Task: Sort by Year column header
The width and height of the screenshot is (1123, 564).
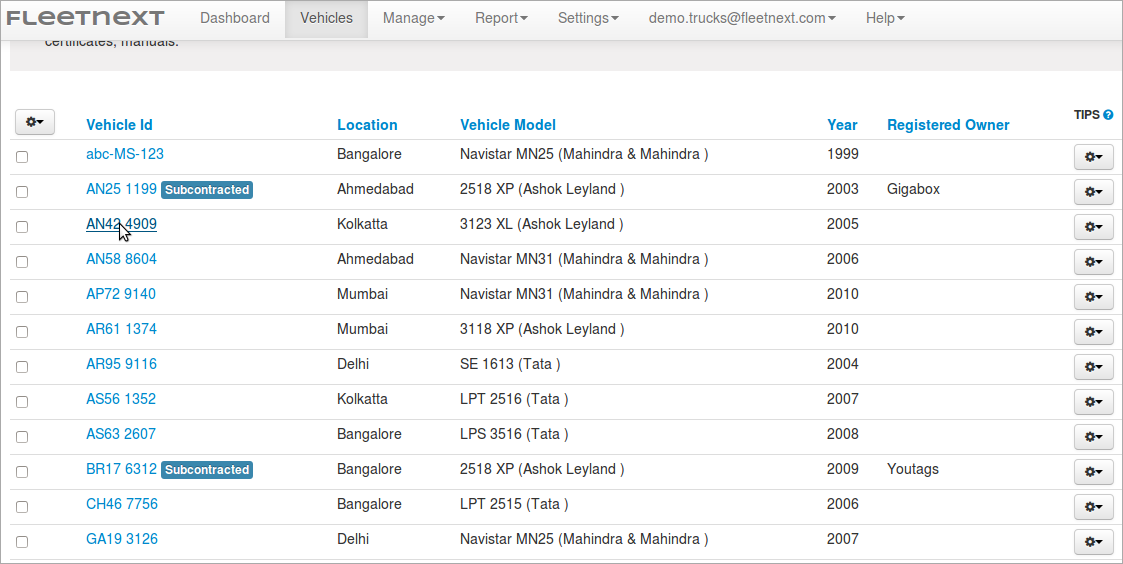Action: point(842,125)
